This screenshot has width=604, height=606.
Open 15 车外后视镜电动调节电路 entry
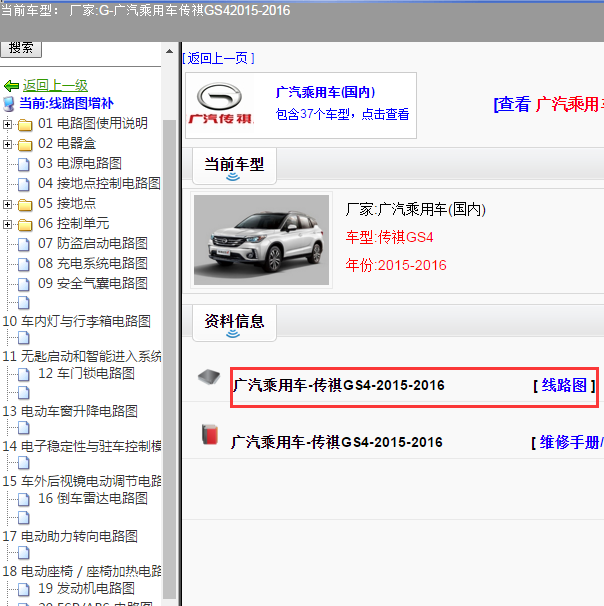point(82,481)
